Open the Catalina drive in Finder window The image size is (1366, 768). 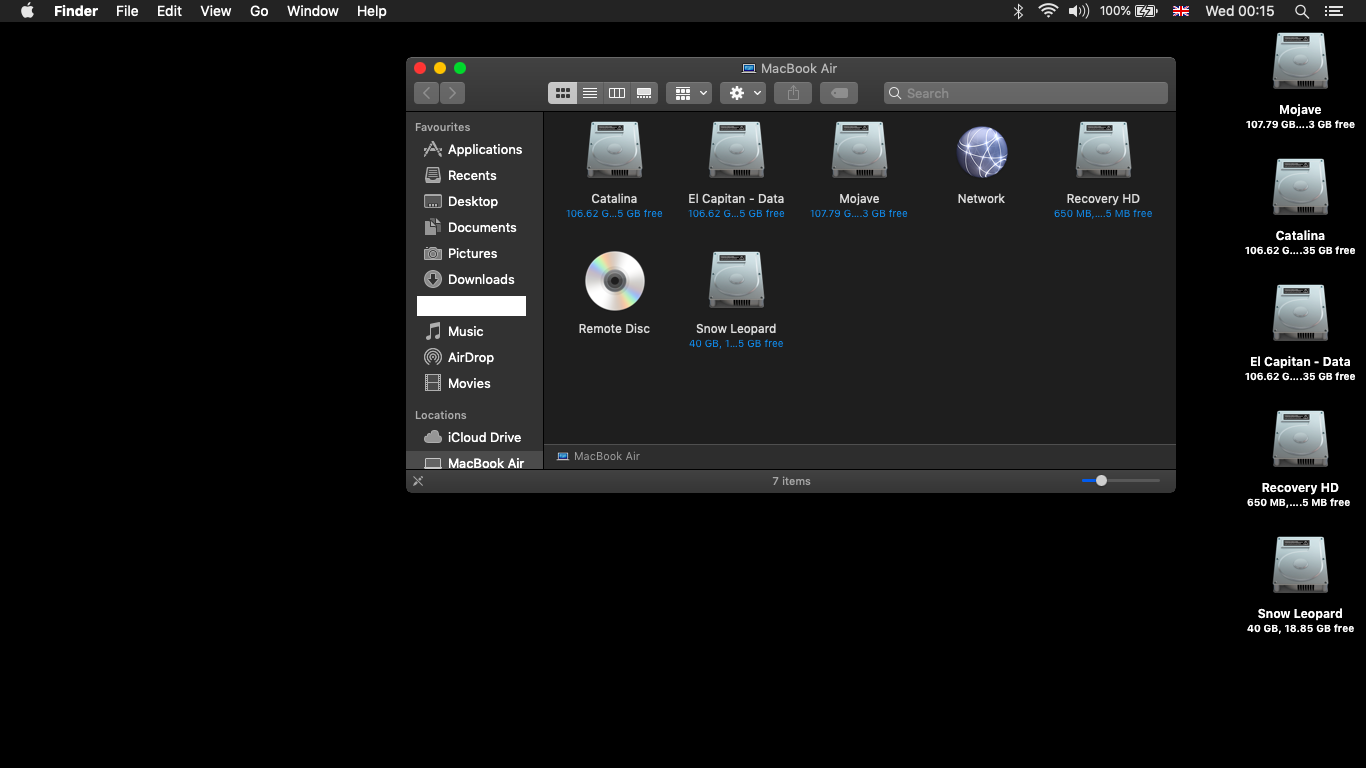pos(614,151)
